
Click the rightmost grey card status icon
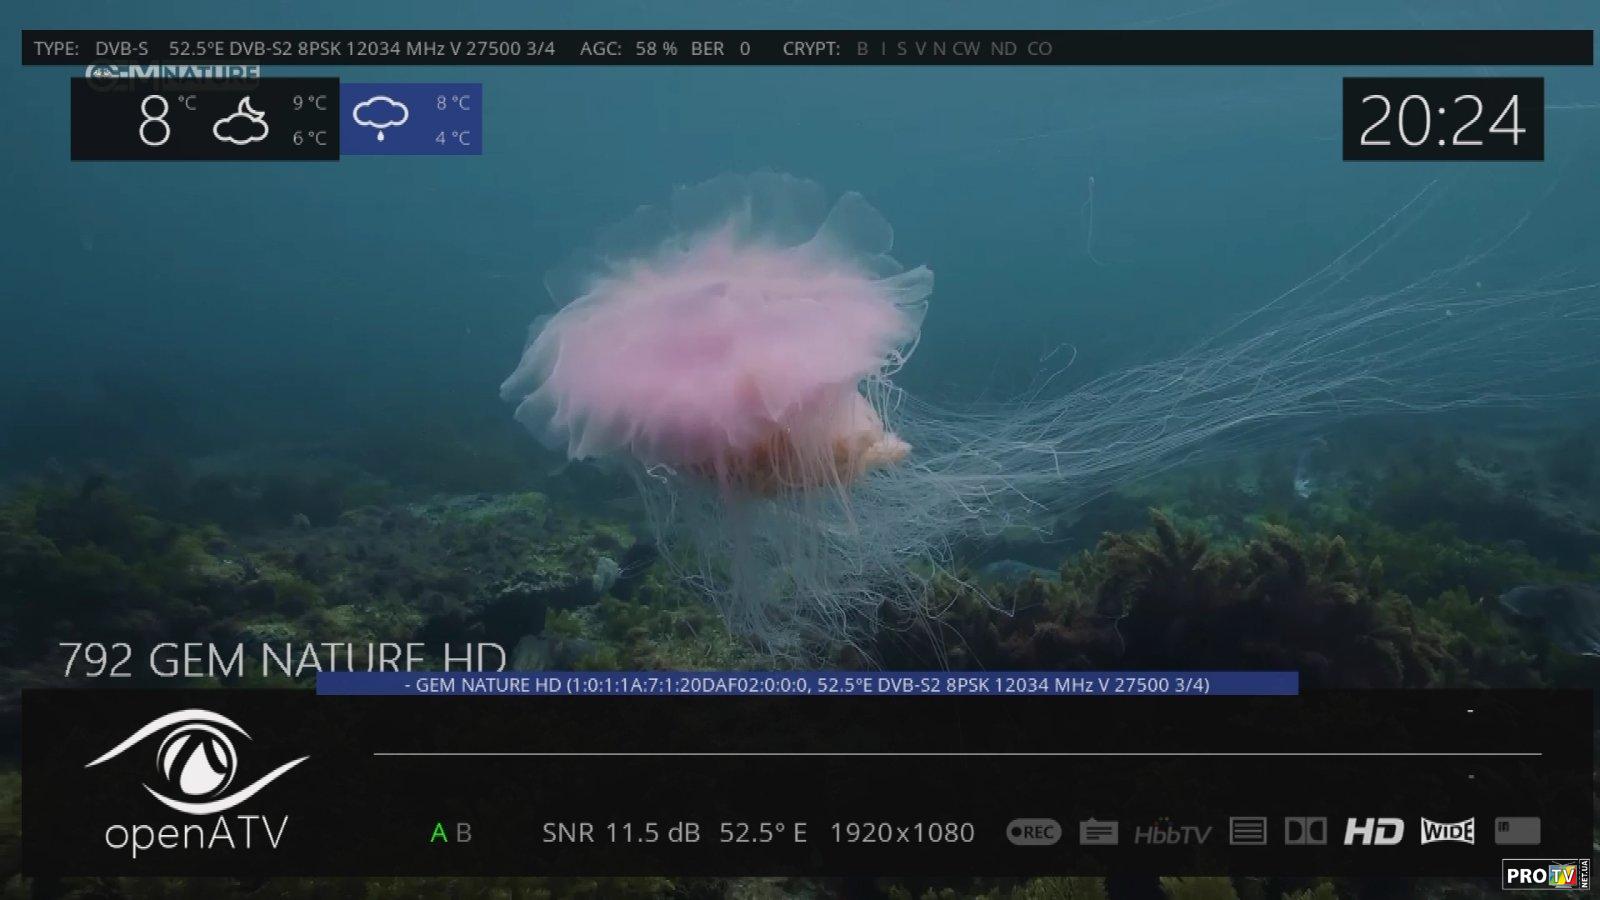1517,831
